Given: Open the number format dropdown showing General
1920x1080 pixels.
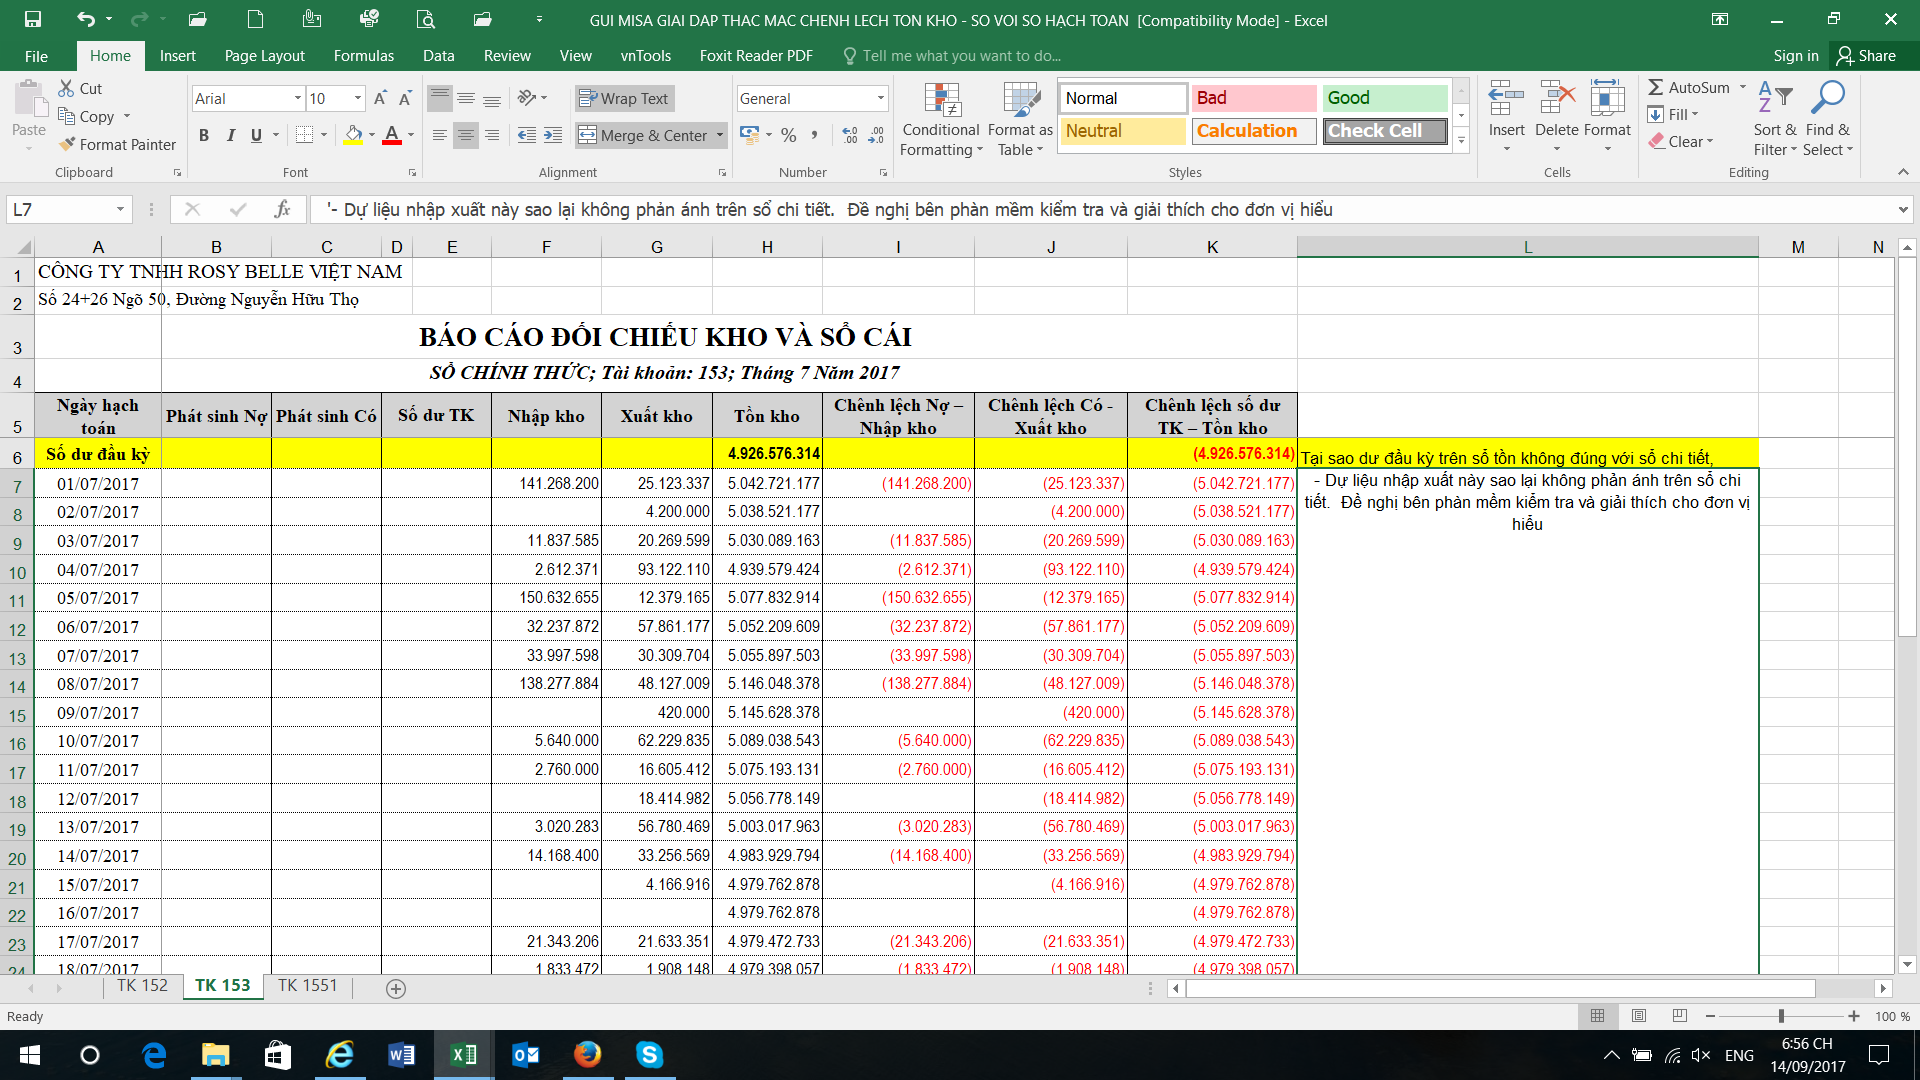Looking at the screenshot, I should [x=880, y=98].
